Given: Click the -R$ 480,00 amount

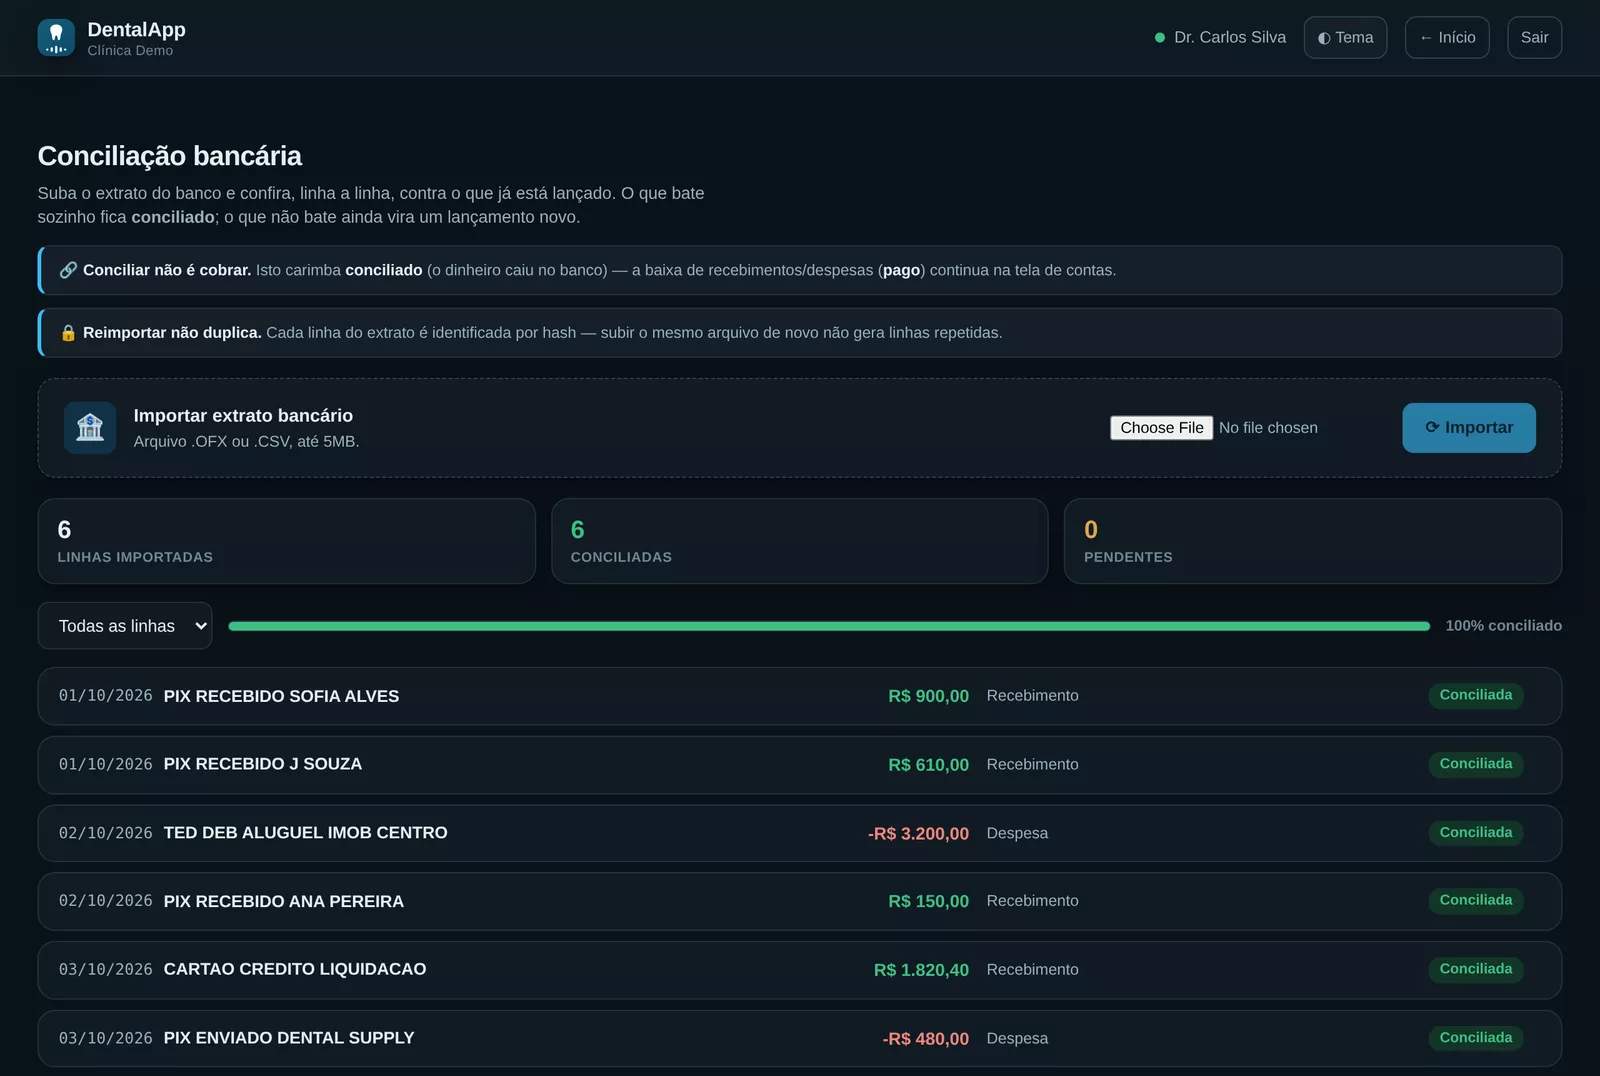Looking at the screenshot, I should point(925,1039).
